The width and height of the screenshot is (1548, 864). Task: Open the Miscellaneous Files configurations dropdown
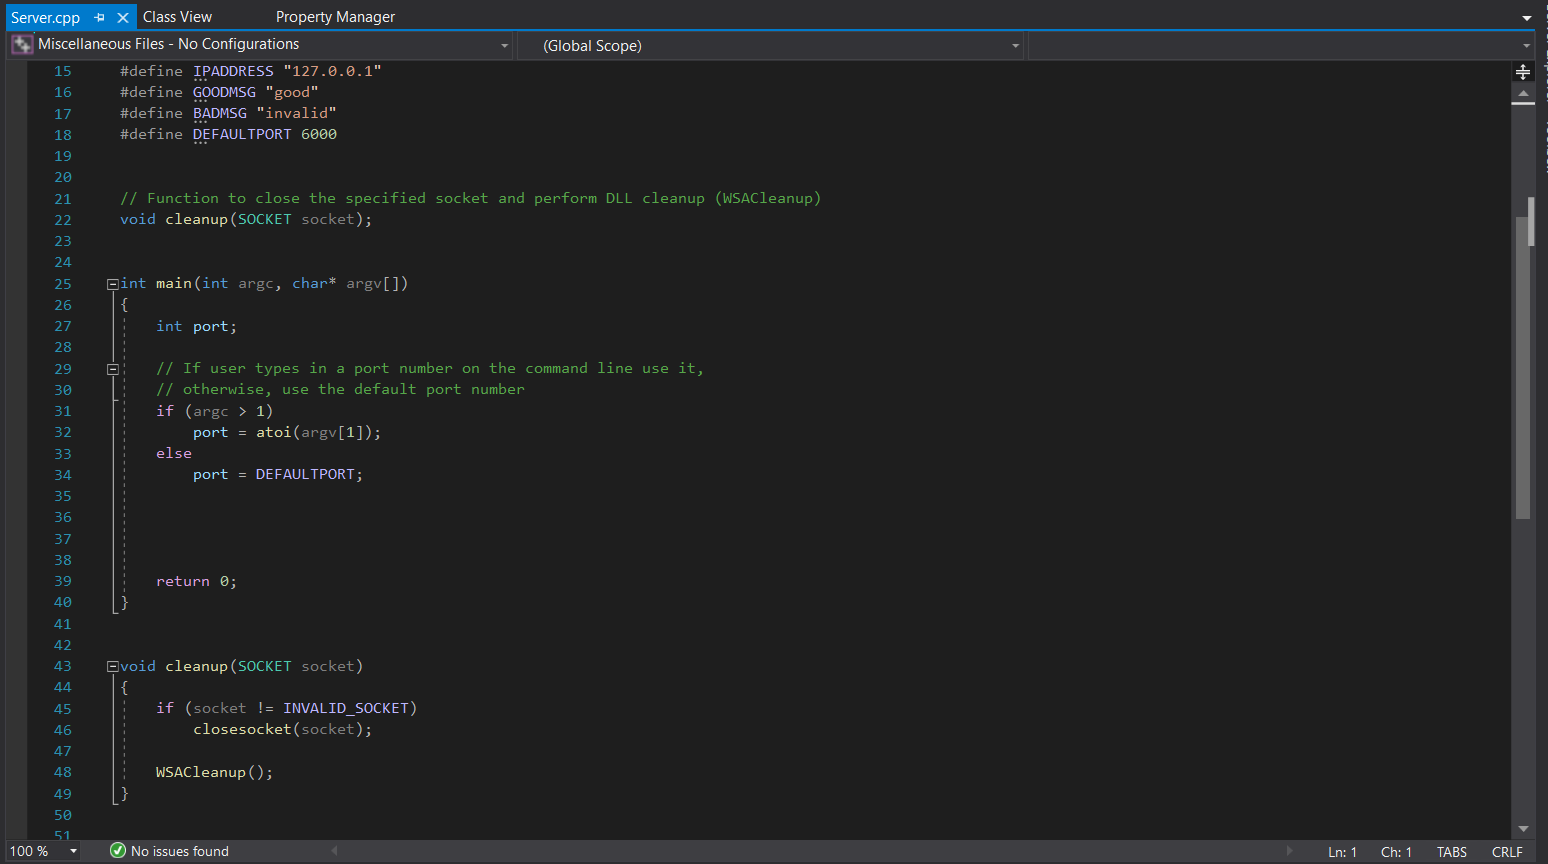click(x=504, y=44)
